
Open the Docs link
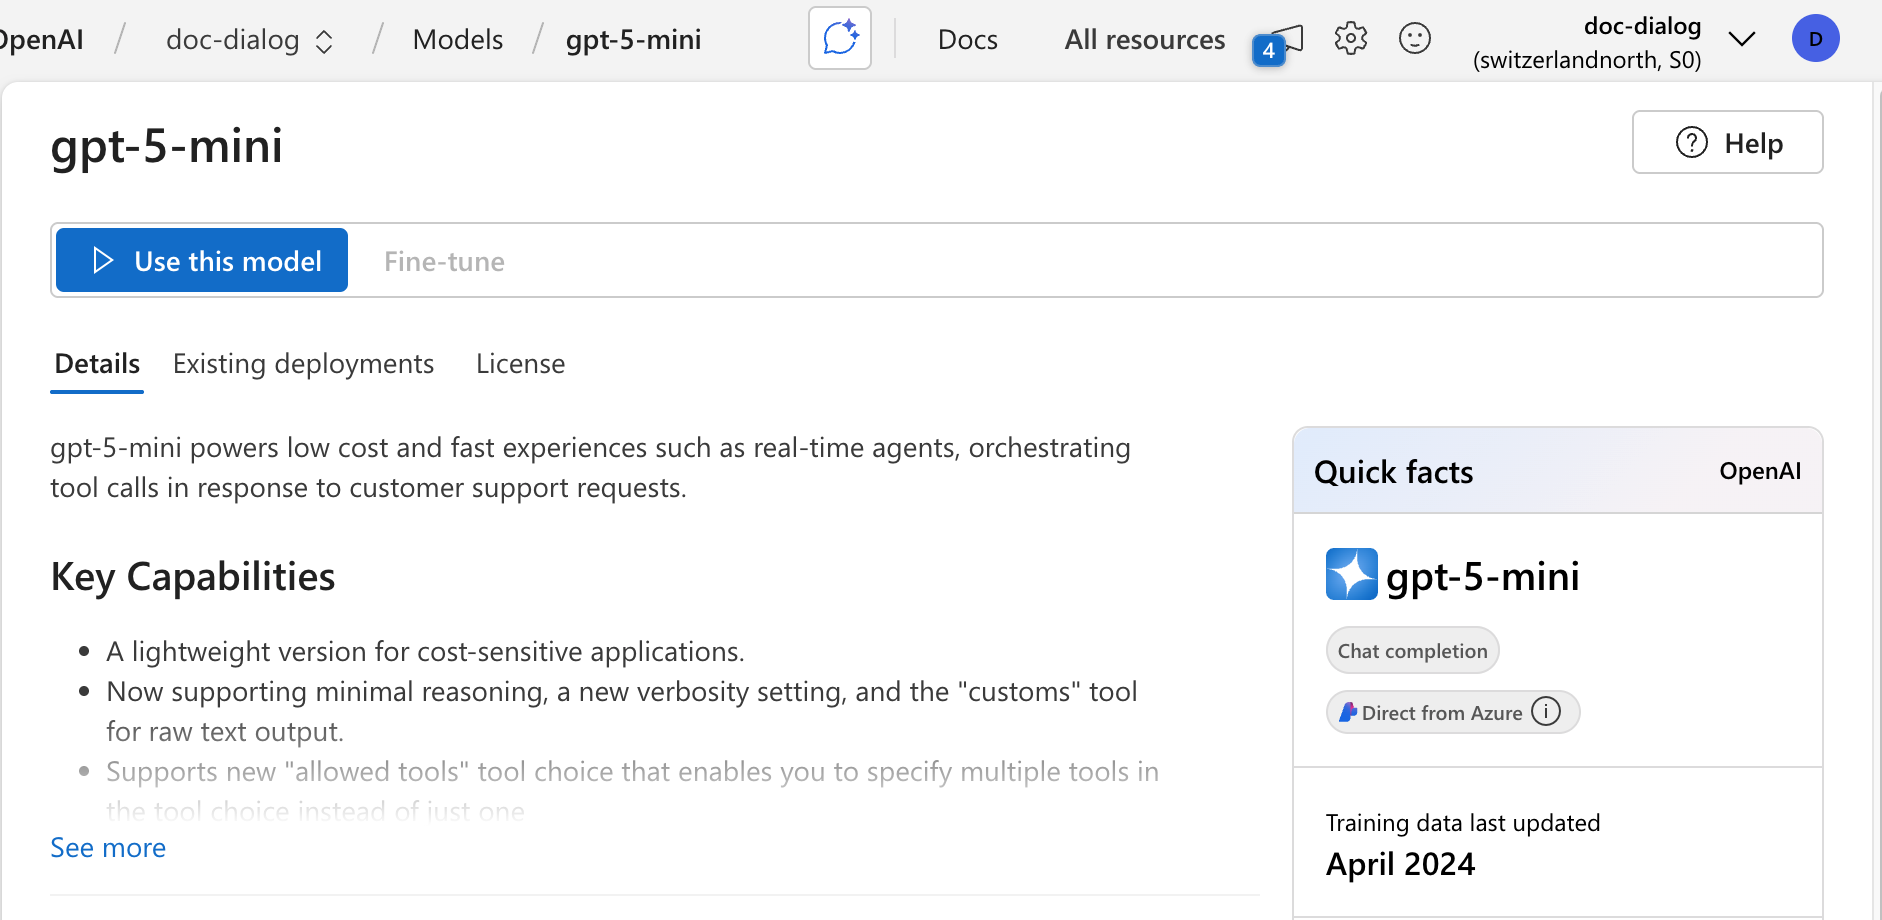(967, 40)
